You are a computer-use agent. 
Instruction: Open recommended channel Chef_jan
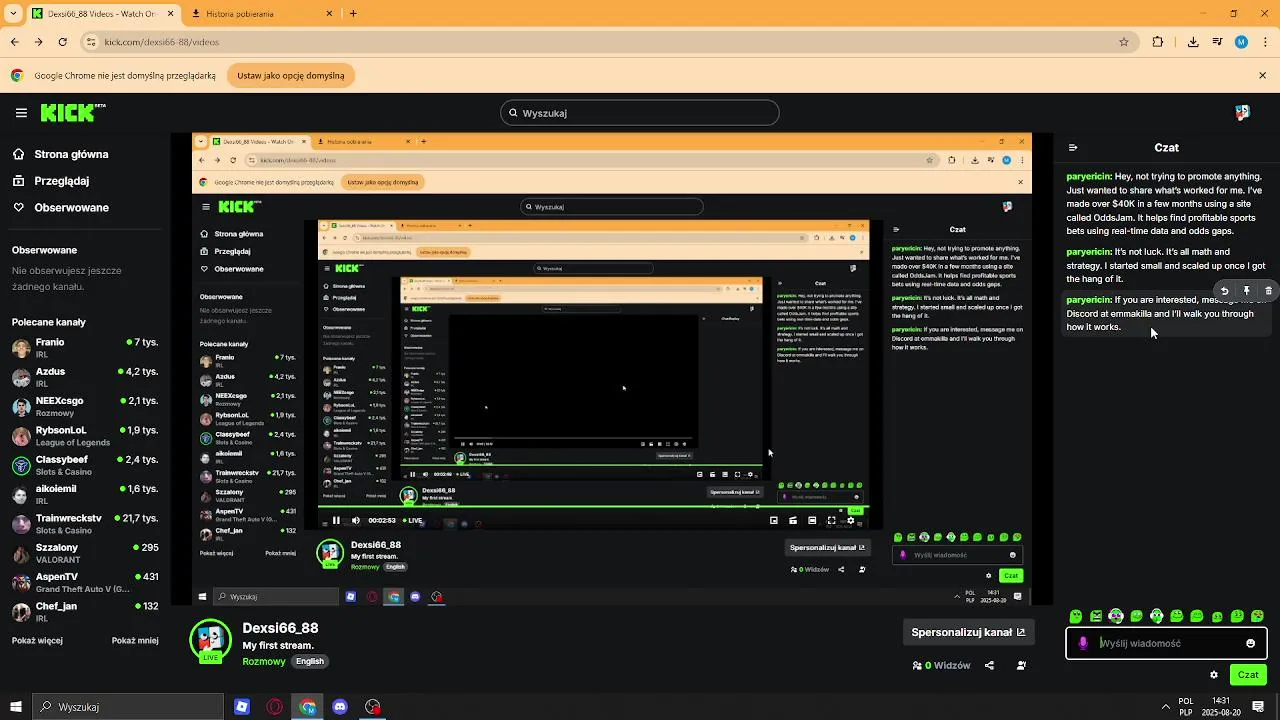(85, 612)
